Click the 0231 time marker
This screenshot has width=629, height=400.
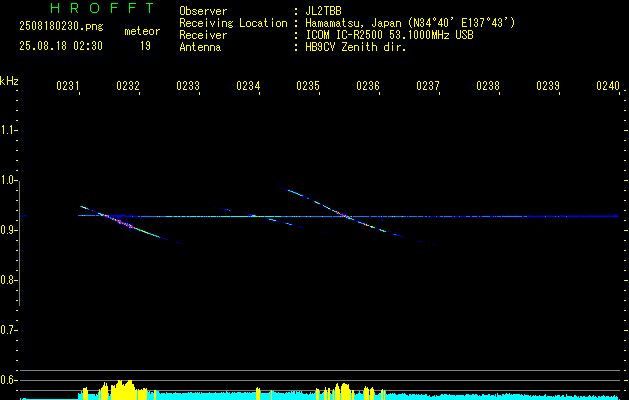pyautogui.click(x=67, y=86)
